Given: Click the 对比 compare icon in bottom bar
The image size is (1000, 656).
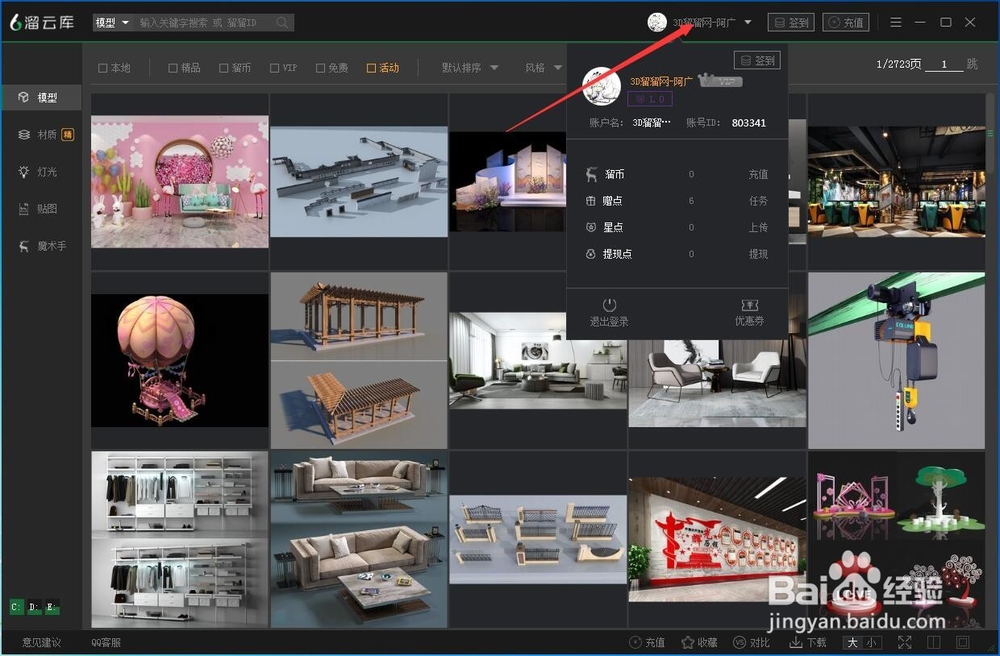Looking at the screenshot, I should 752,642.
